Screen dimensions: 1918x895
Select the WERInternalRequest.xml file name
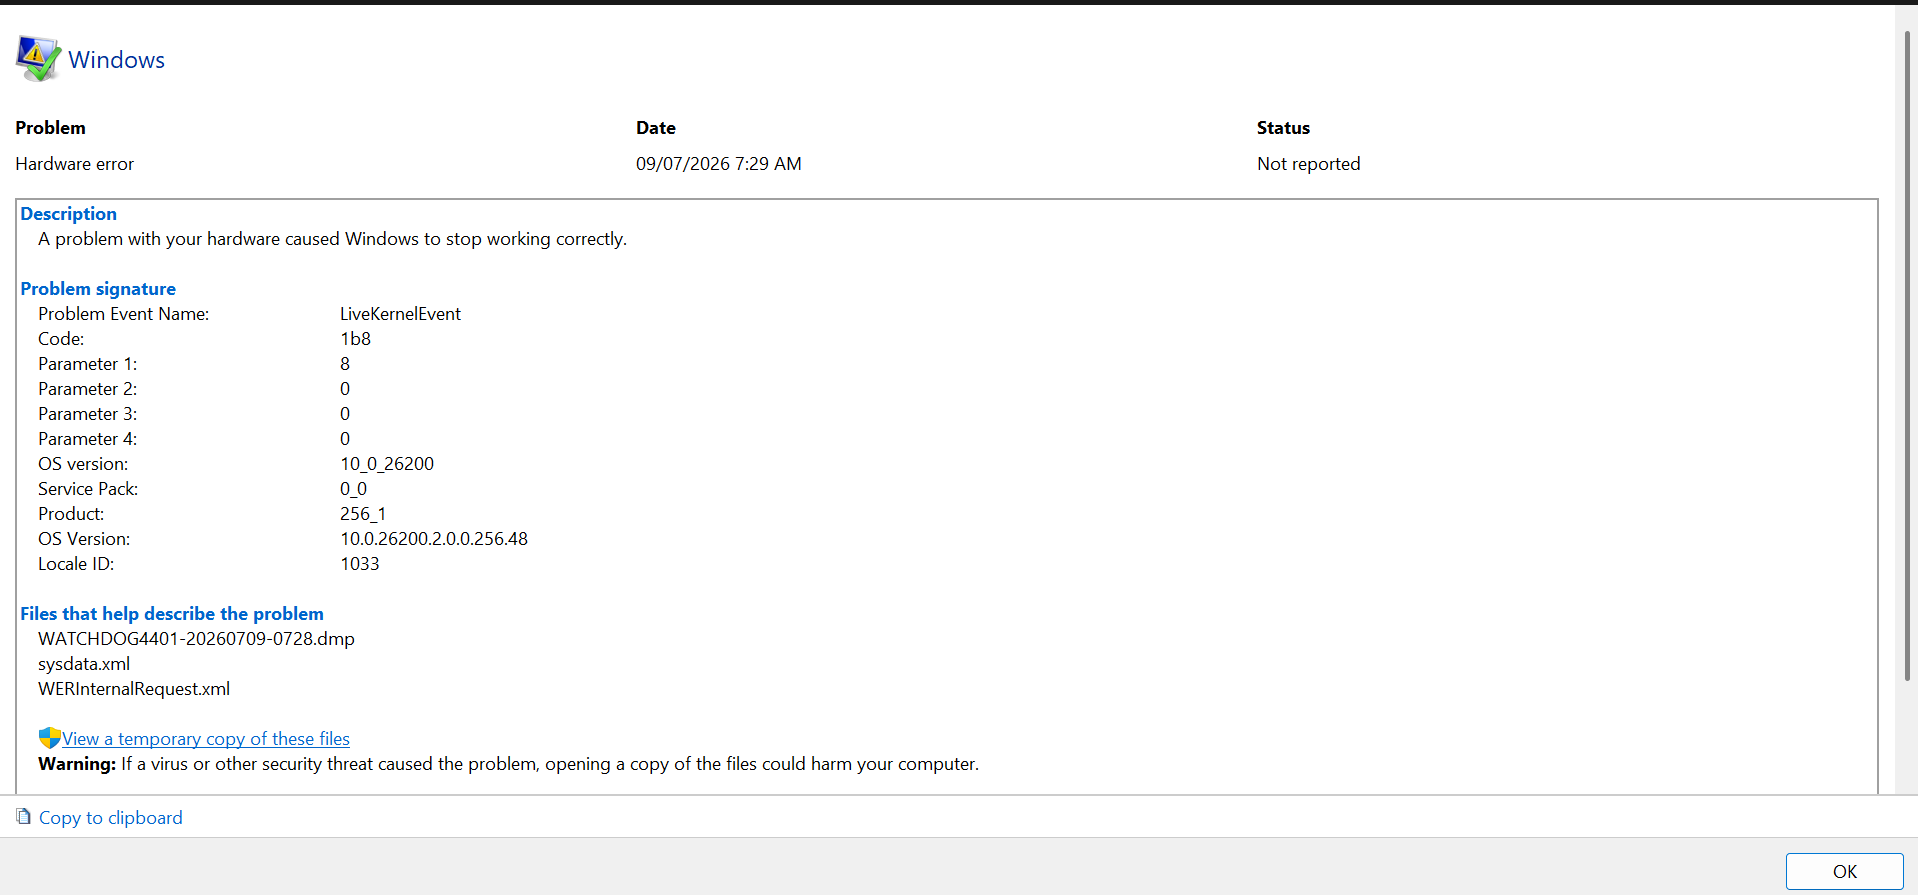click(134, 689)
